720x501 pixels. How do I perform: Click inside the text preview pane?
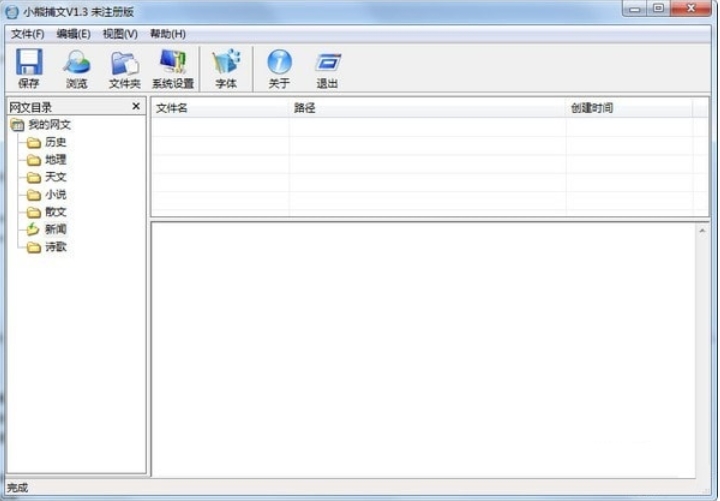click(x=423, y=350)
